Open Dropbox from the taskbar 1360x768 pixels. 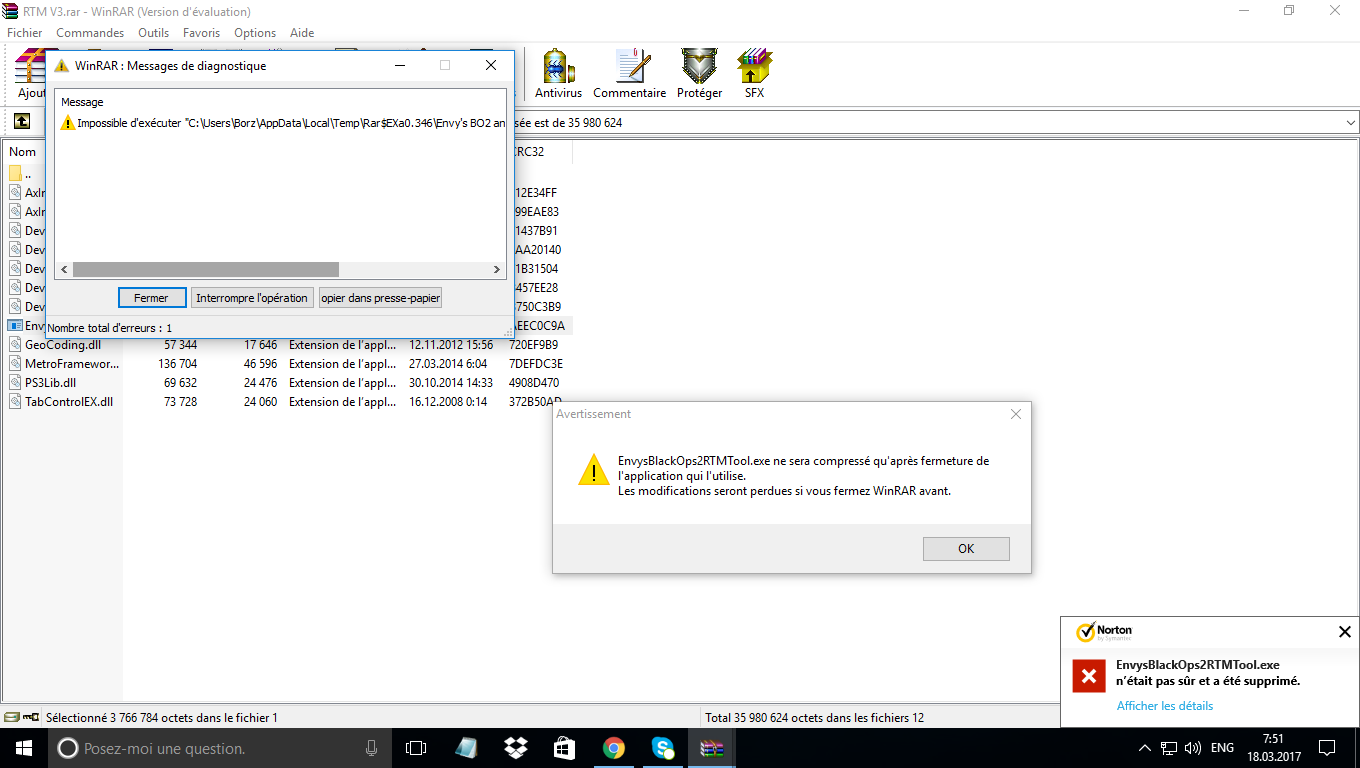[516, 748]
